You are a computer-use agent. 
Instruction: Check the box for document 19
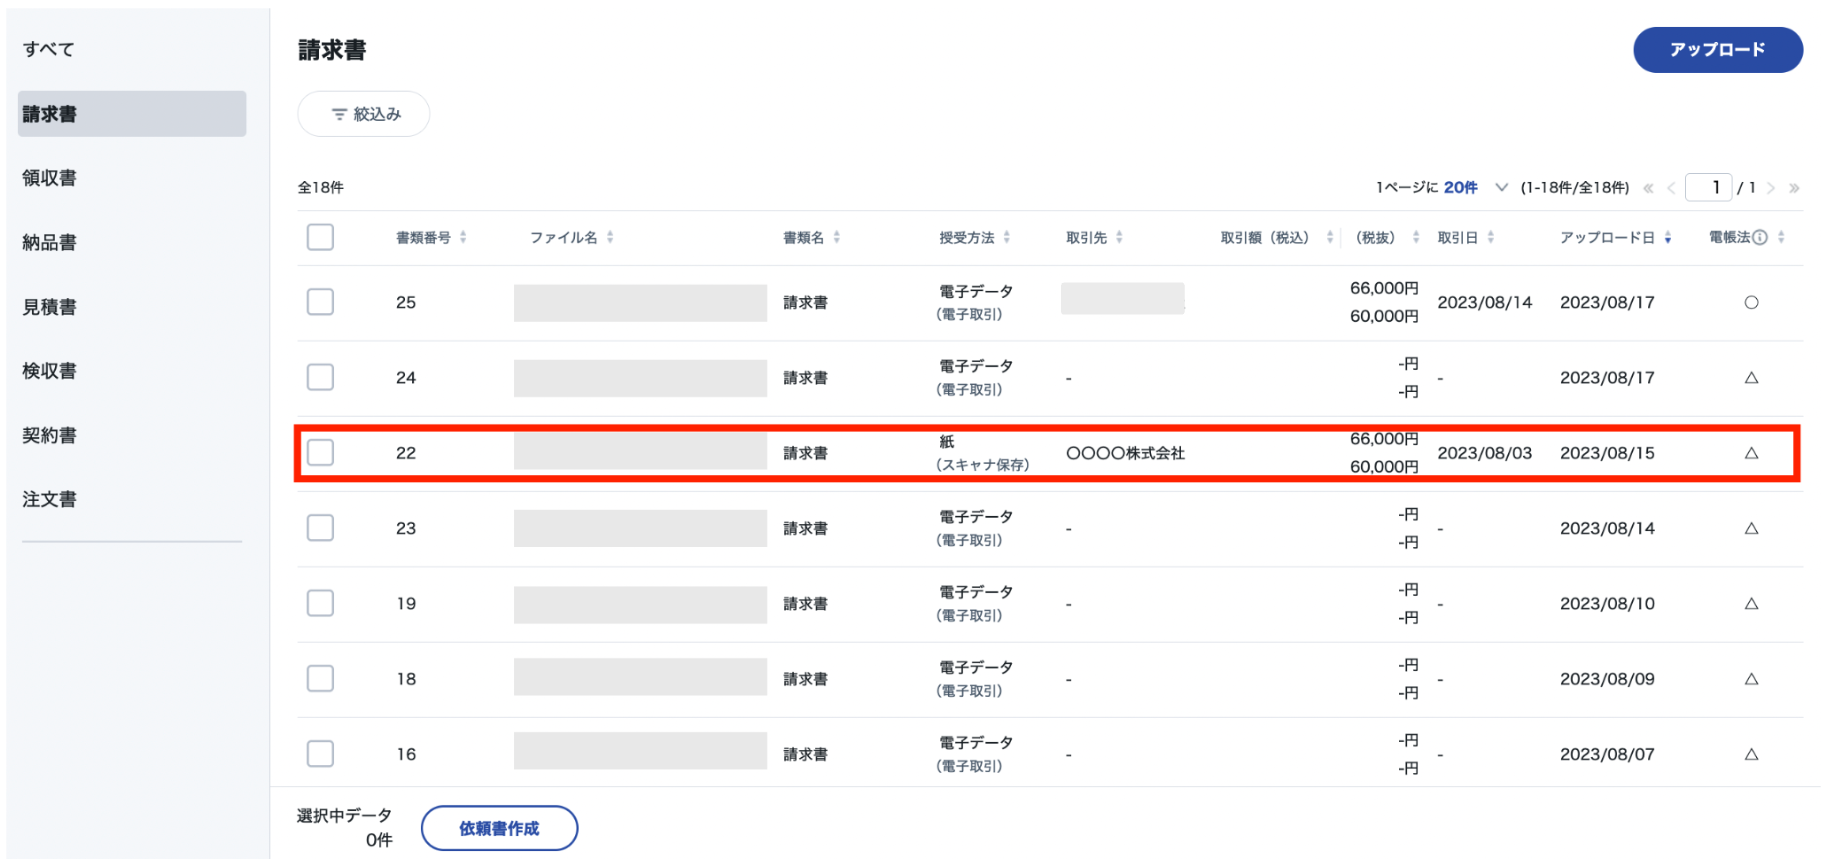(320, 603)
